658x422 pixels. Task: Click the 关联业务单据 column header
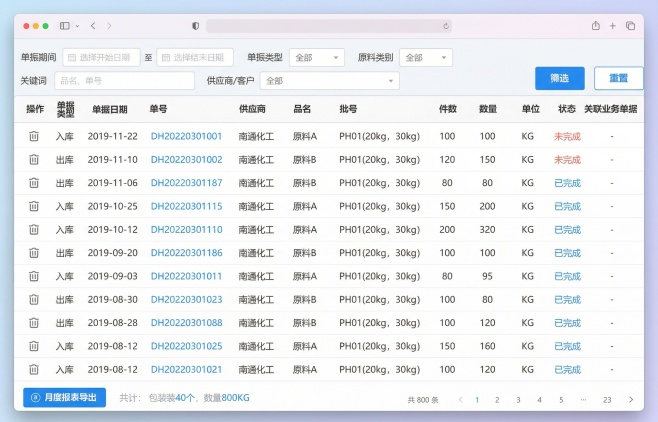pyautogui.click(x=611, y=109)
